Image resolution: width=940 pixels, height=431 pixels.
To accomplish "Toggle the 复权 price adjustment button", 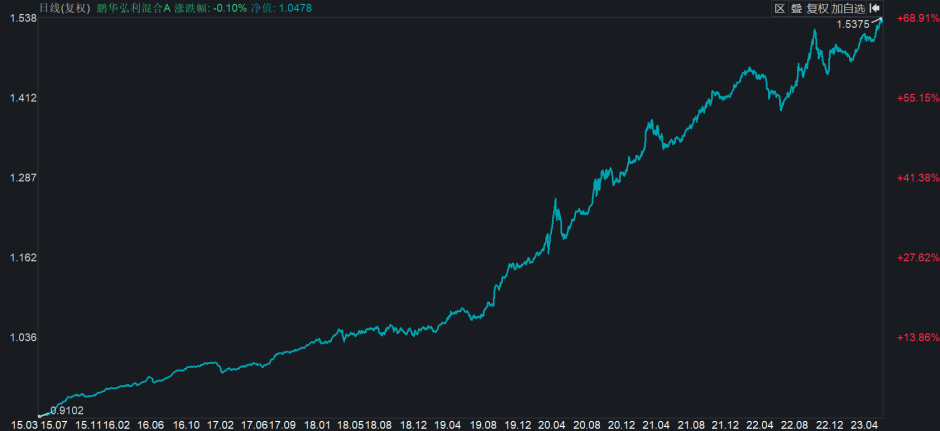I will [817, 8].
